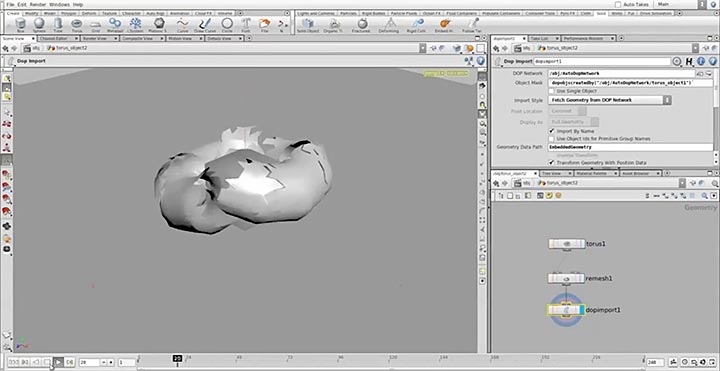Open Take List tab dropdown arrow
This screenshot has height=371, width=720.
point(557,39)
